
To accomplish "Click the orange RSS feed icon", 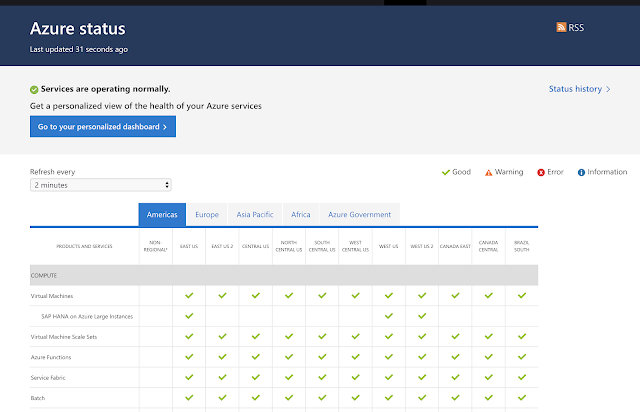I will point(561,27).
